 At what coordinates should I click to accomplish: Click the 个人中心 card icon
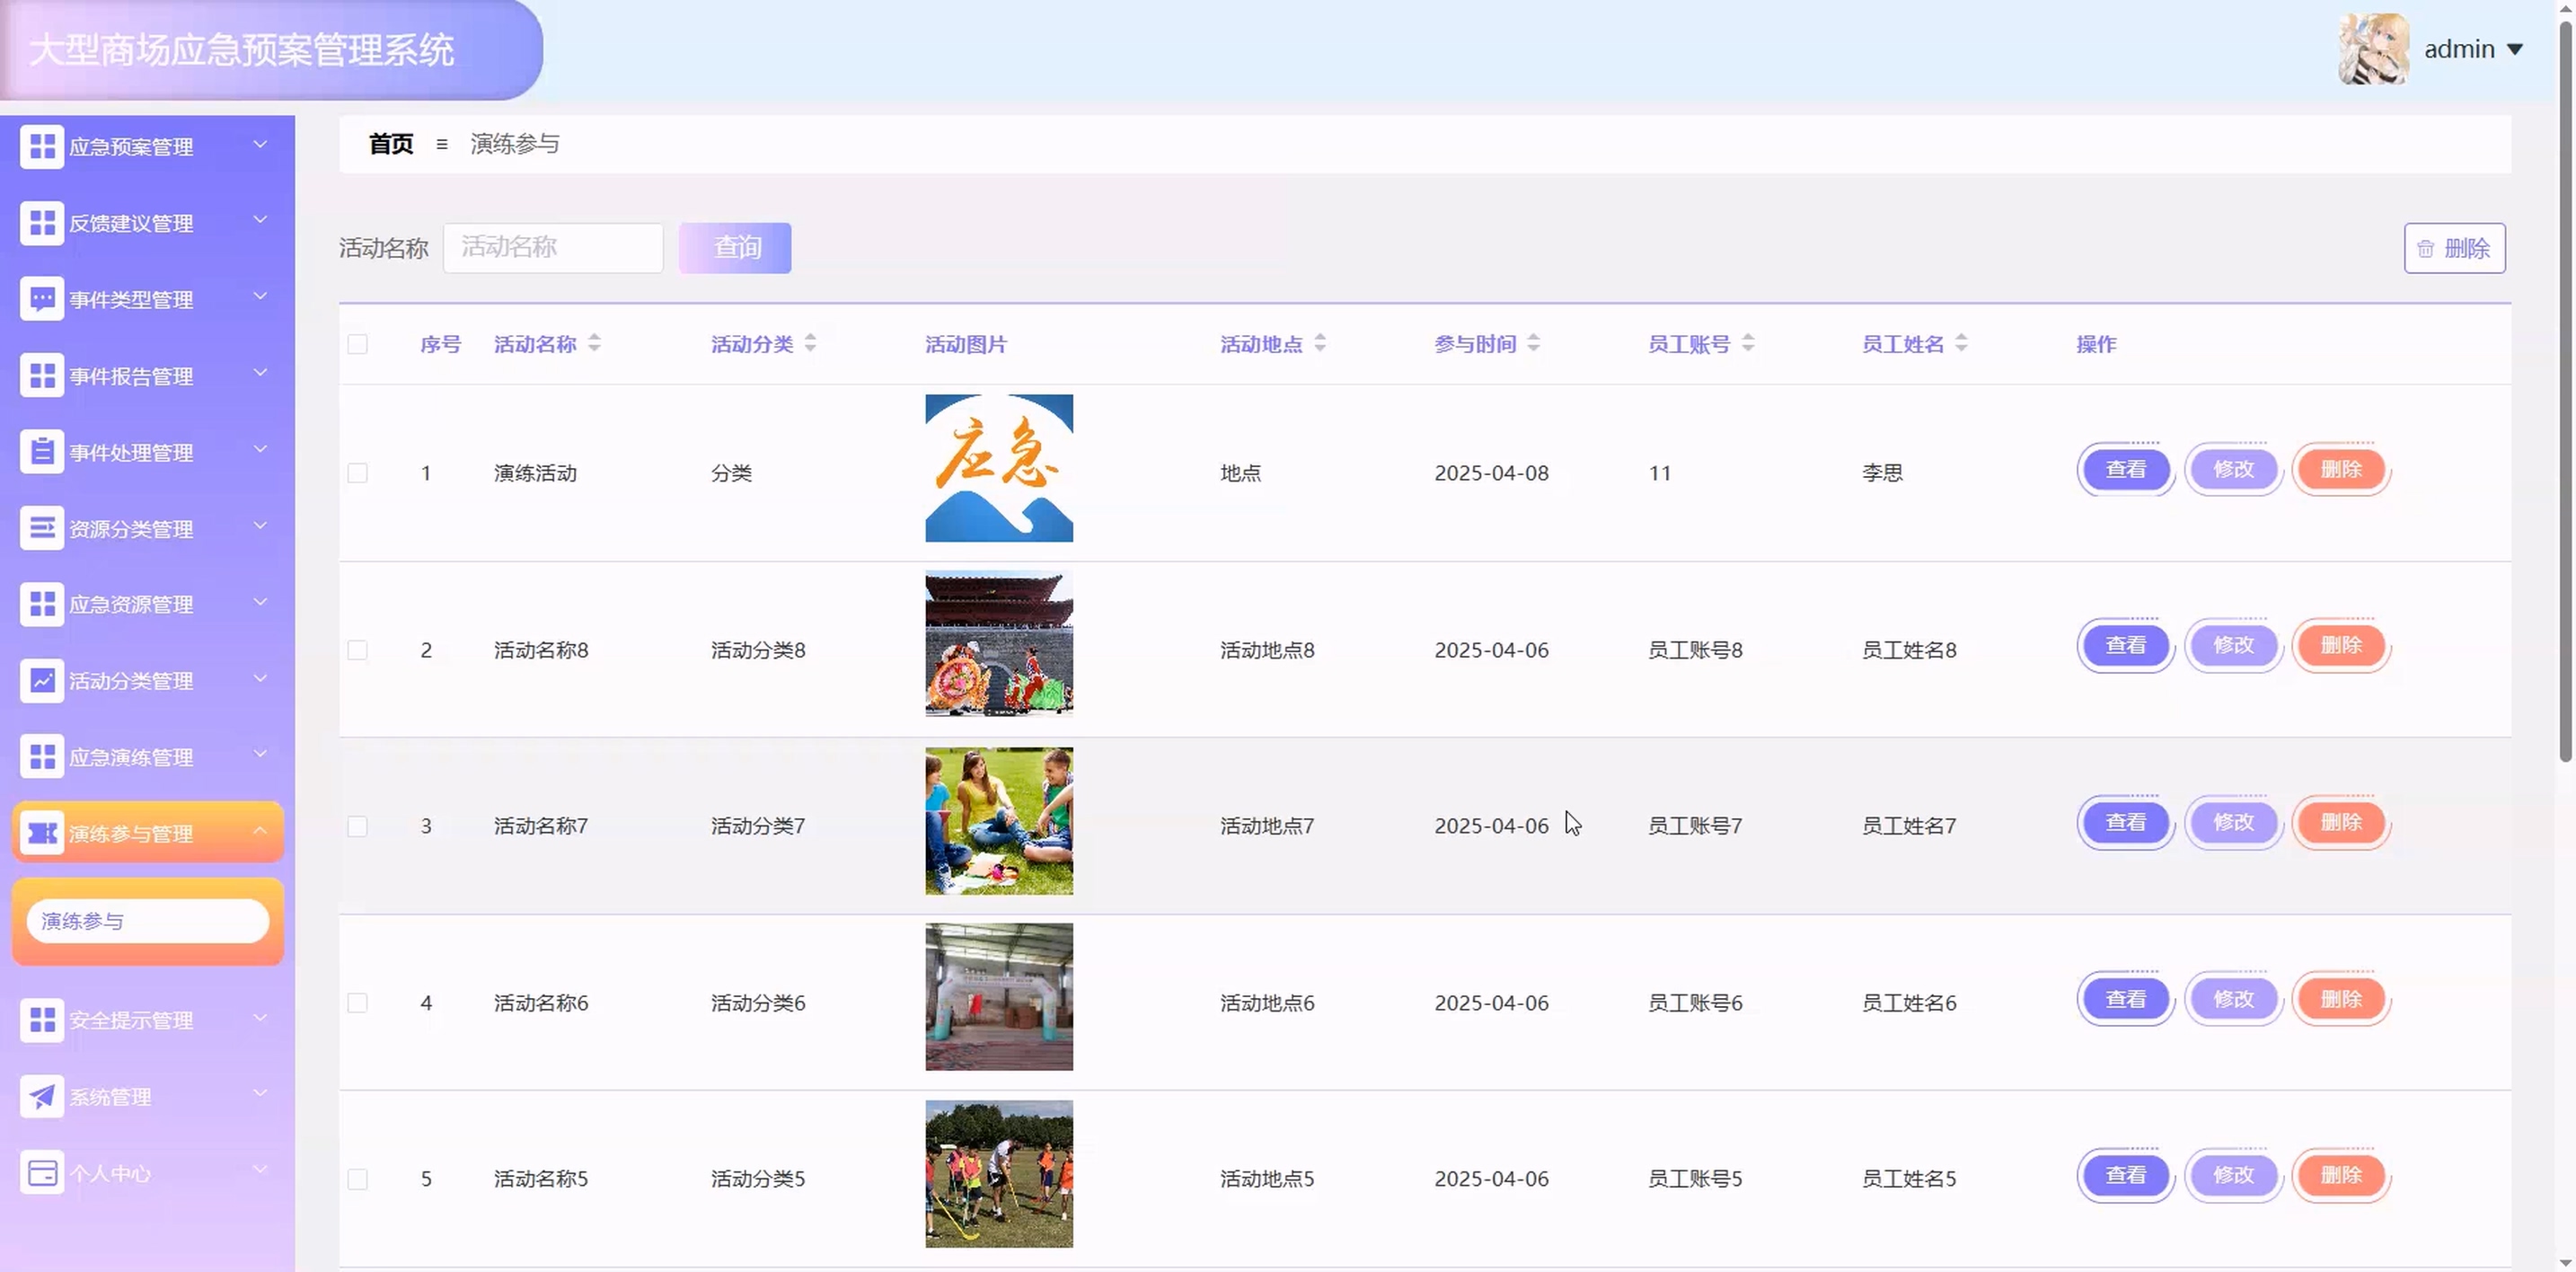pos(42,1173)
